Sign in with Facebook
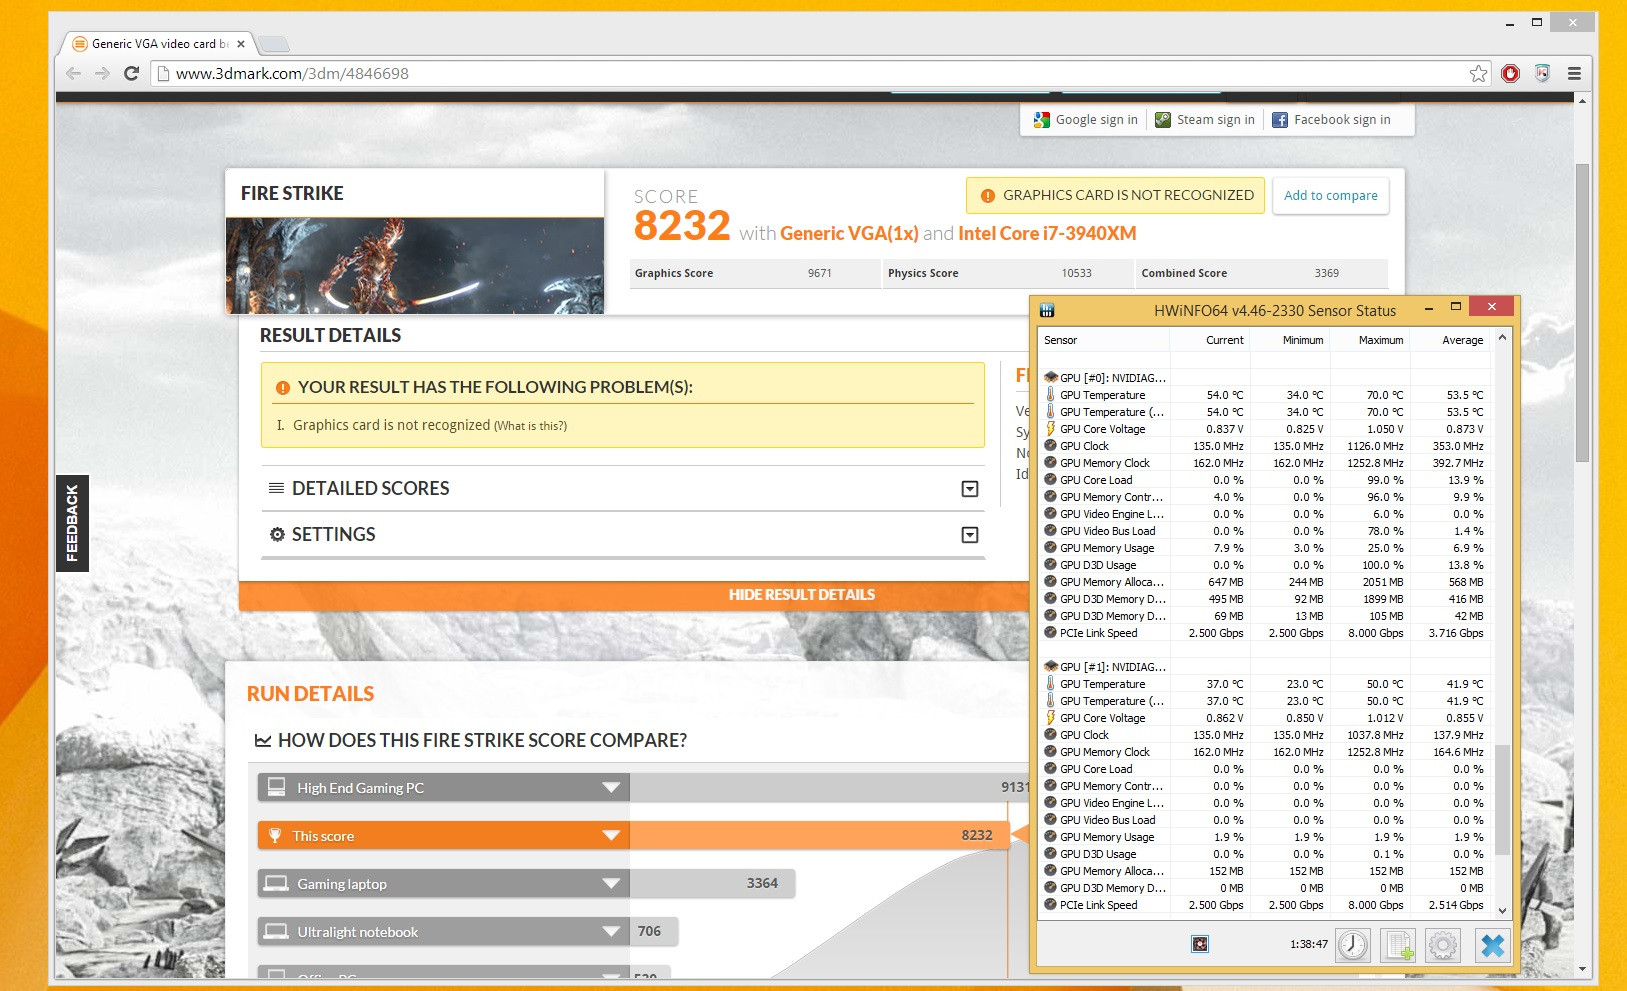The image size is (1627, 991). pyautogui.click(x=1331, y=120)
